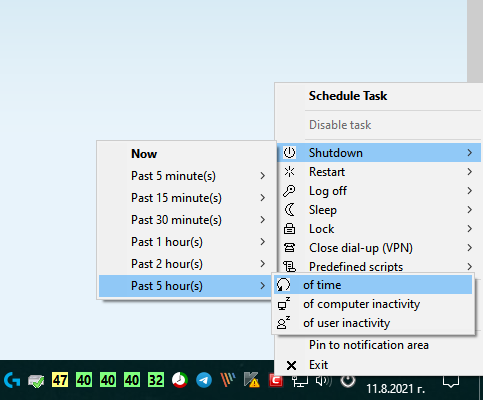Click the round power-timer tray icon

(x=348, y=380)
